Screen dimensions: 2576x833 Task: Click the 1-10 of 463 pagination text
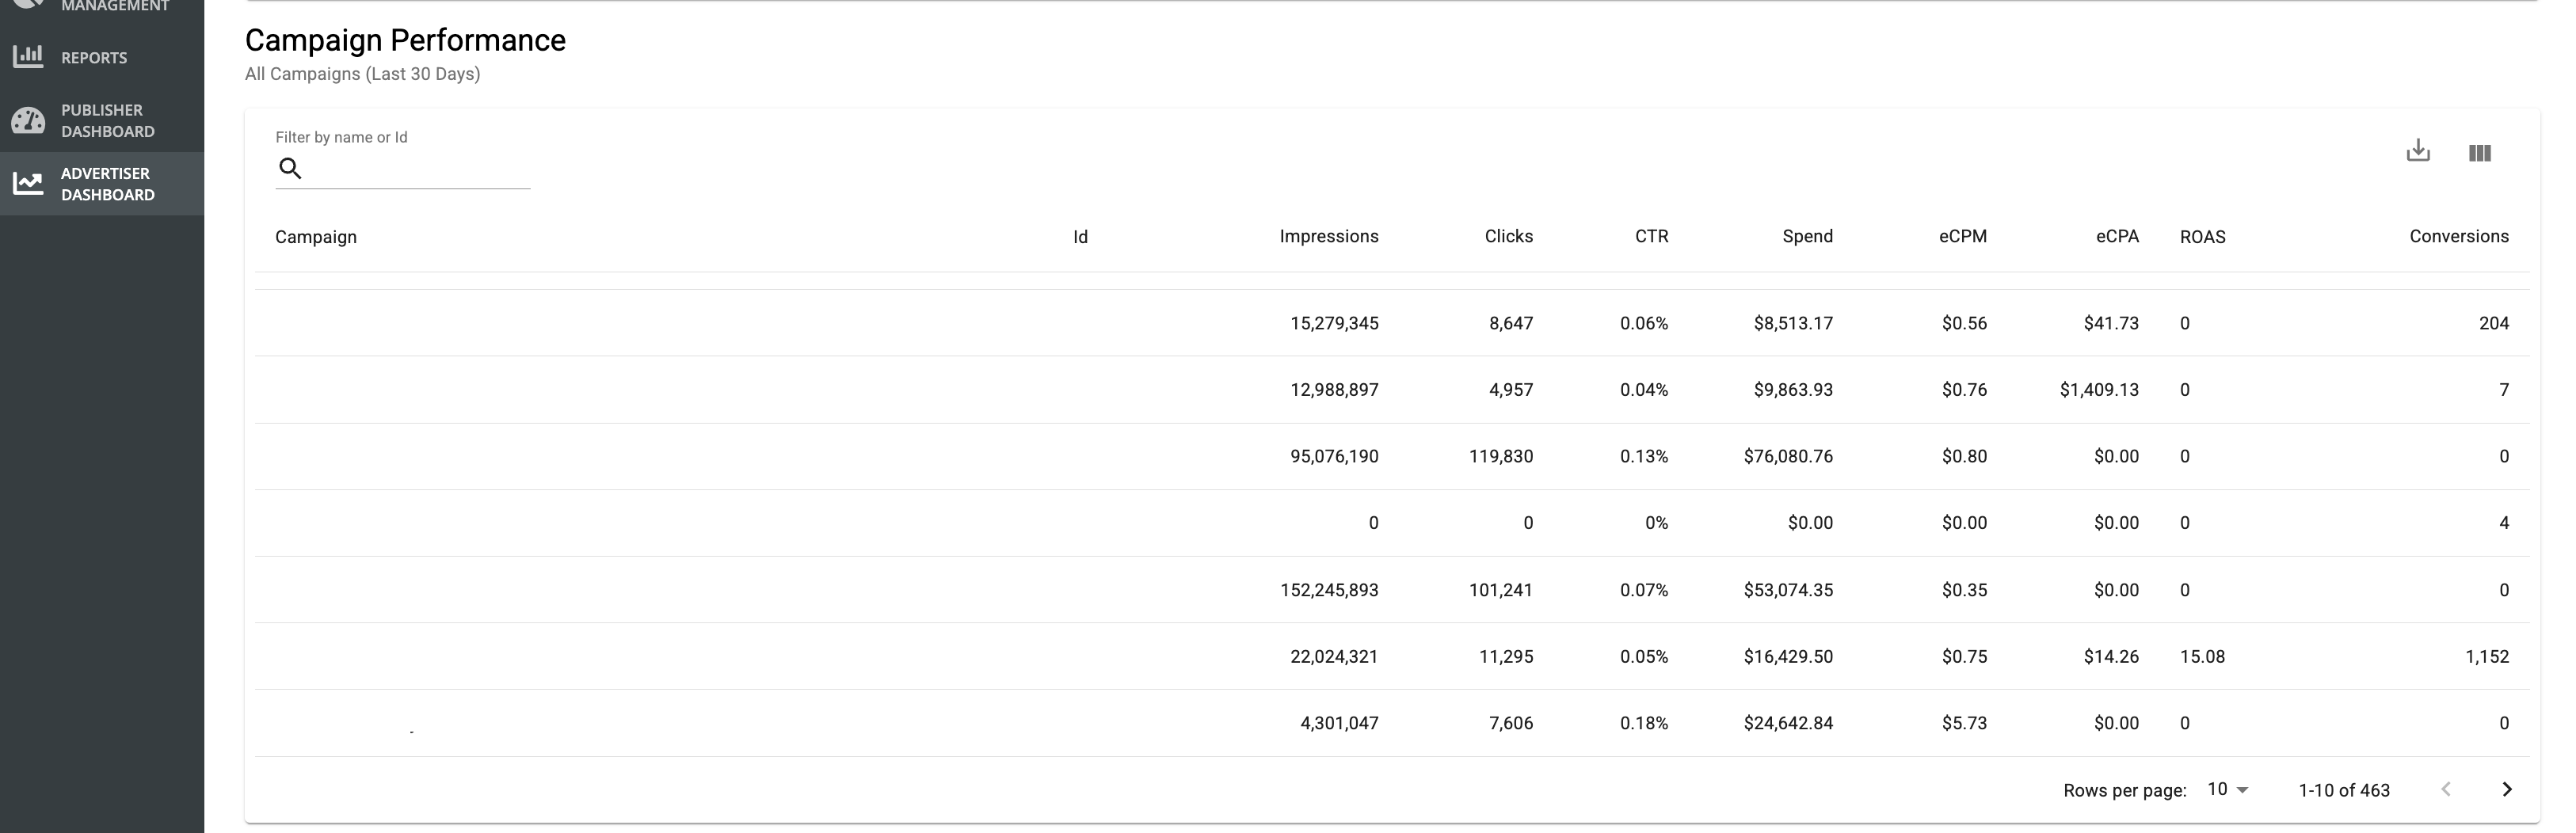click(2344, 790)
